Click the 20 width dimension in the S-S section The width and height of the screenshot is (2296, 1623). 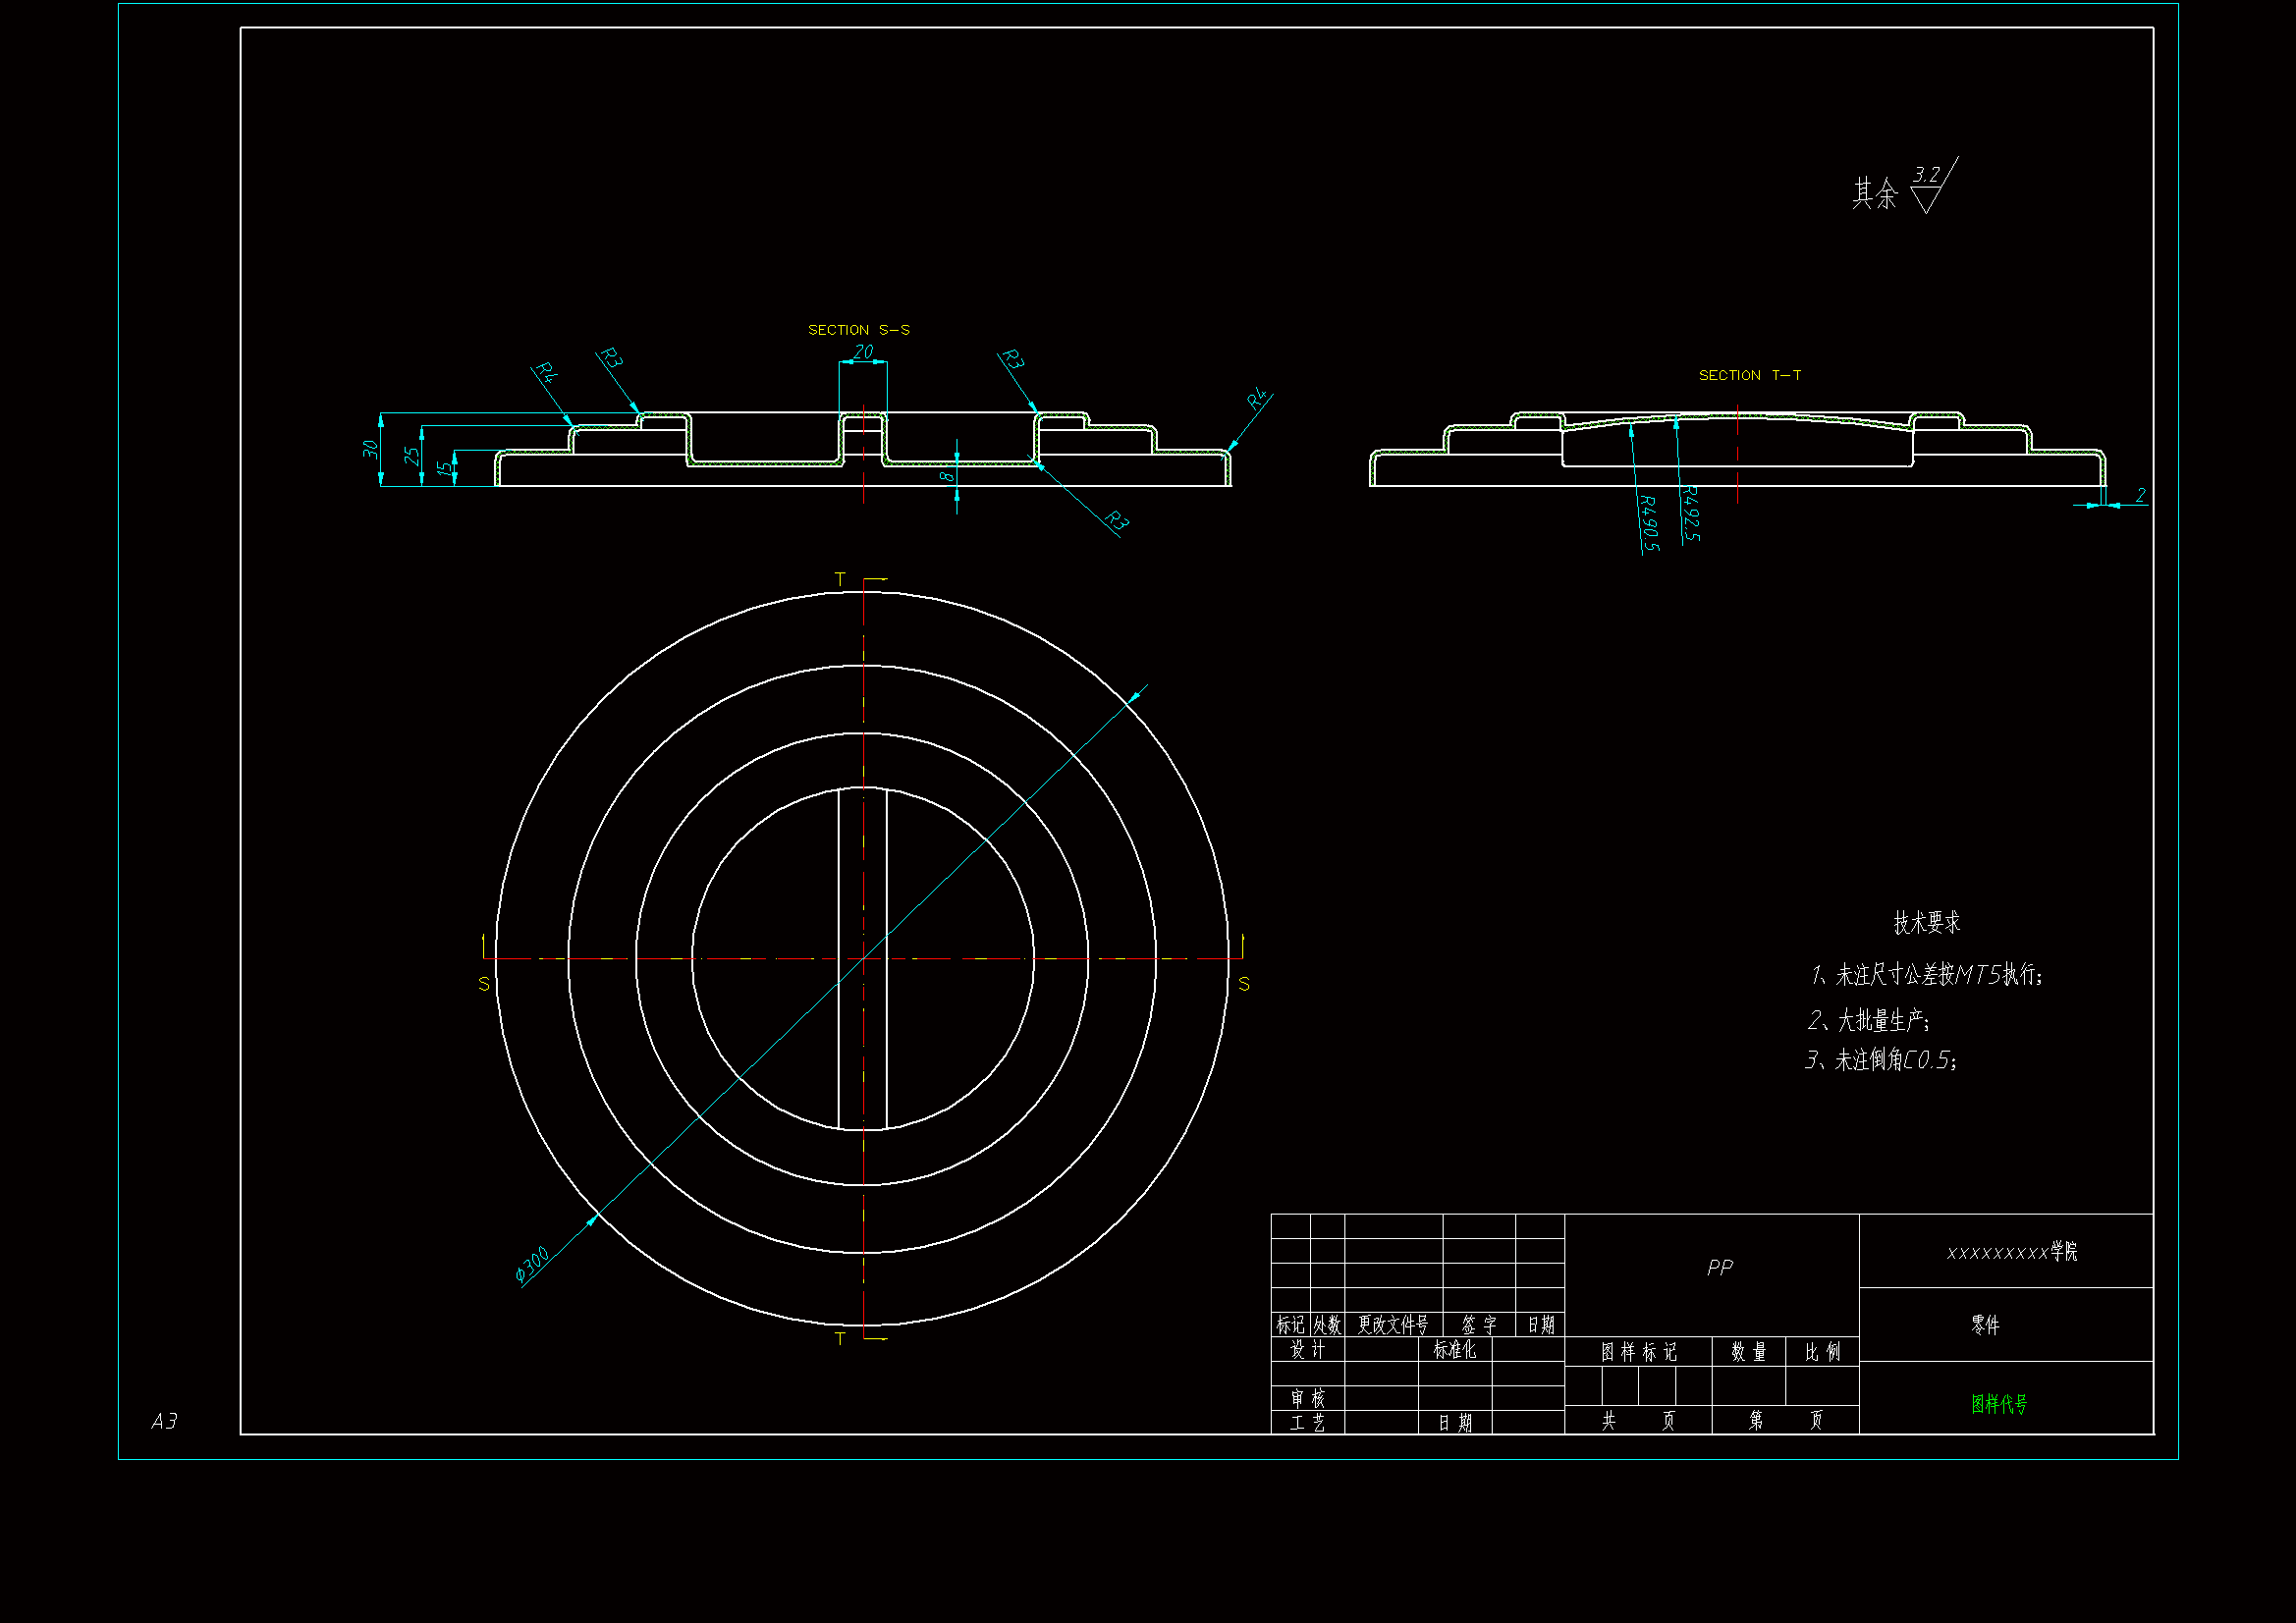(x=863, y=352)
